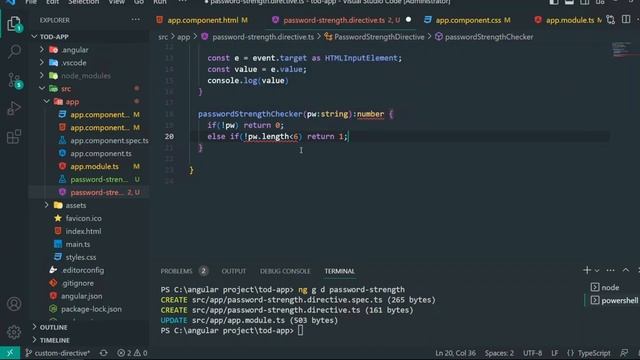Click the open changes compare icon
Image resolution: width=640 pixels, height=360 pixels.
coord(610,20)
